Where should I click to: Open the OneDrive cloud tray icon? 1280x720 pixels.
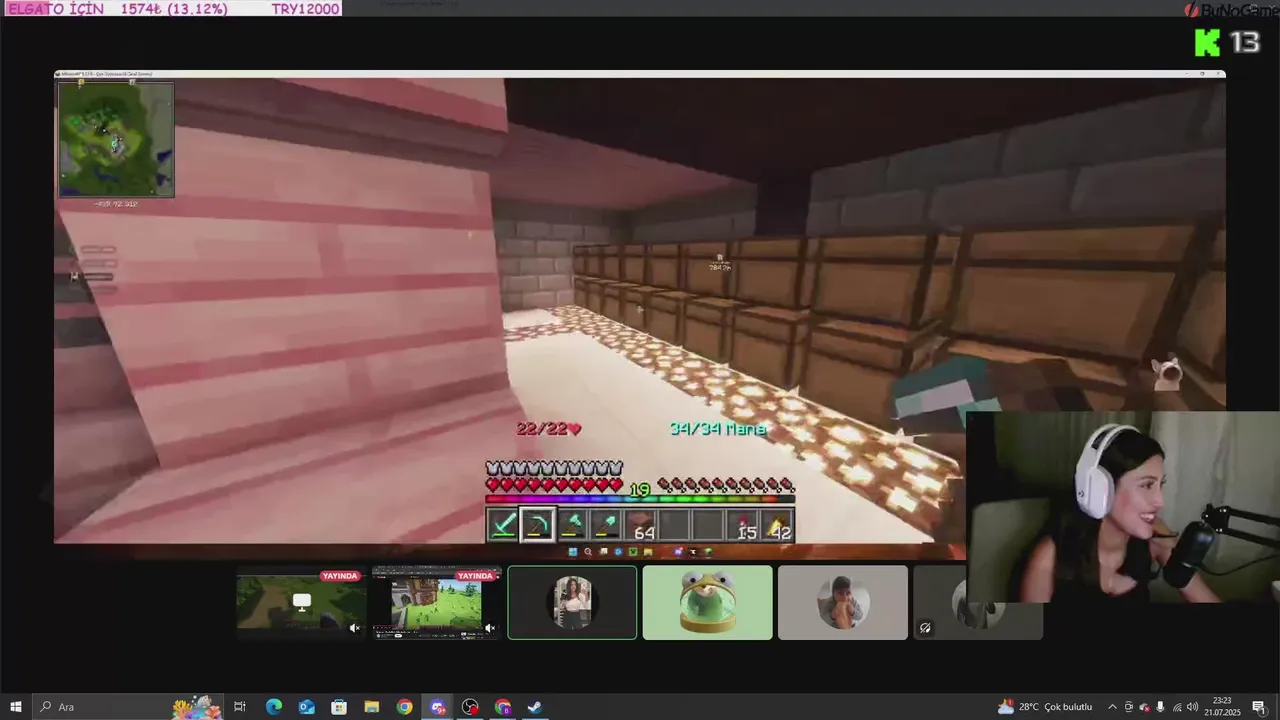tap(1144, 707)
